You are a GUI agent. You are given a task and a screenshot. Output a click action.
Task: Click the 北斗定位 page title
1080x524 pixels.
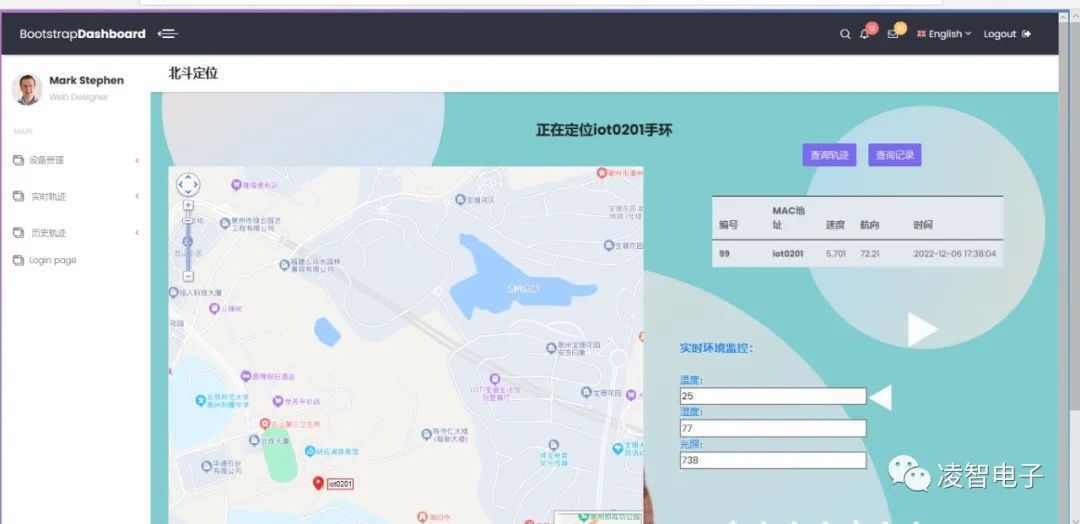pos(194,73)
